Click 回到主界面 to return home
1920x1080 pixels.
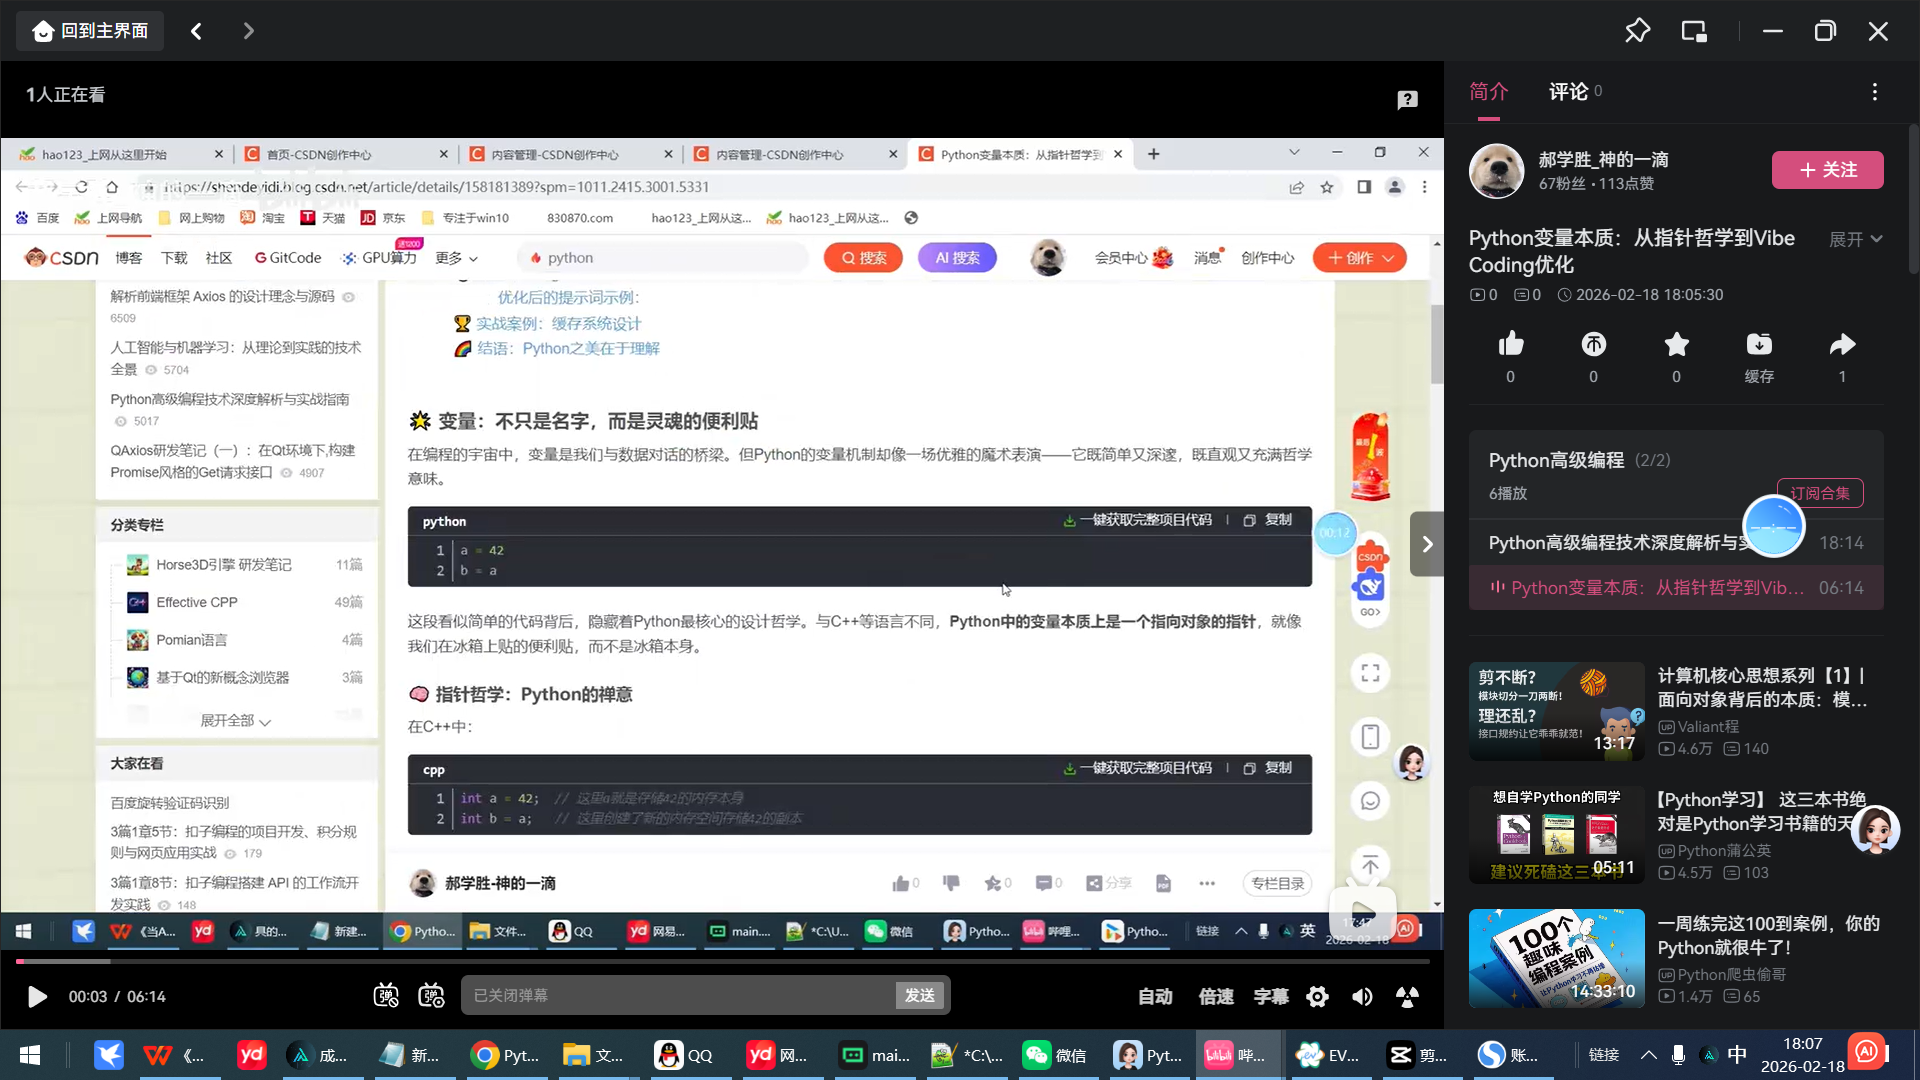(90, 31)
